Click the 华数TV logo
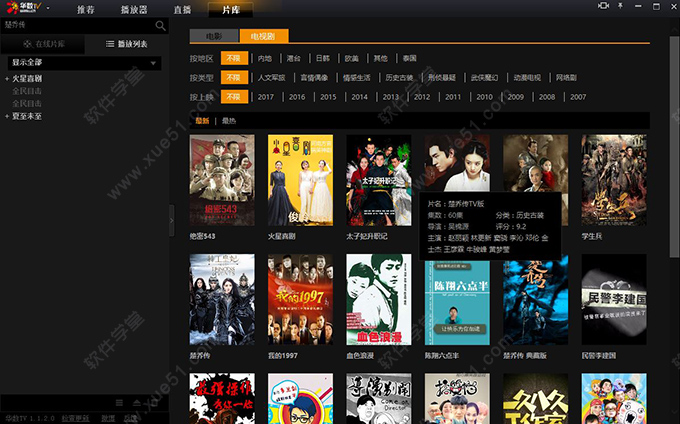The width and height of the screenshot is (680, 424). click(24, 8)
